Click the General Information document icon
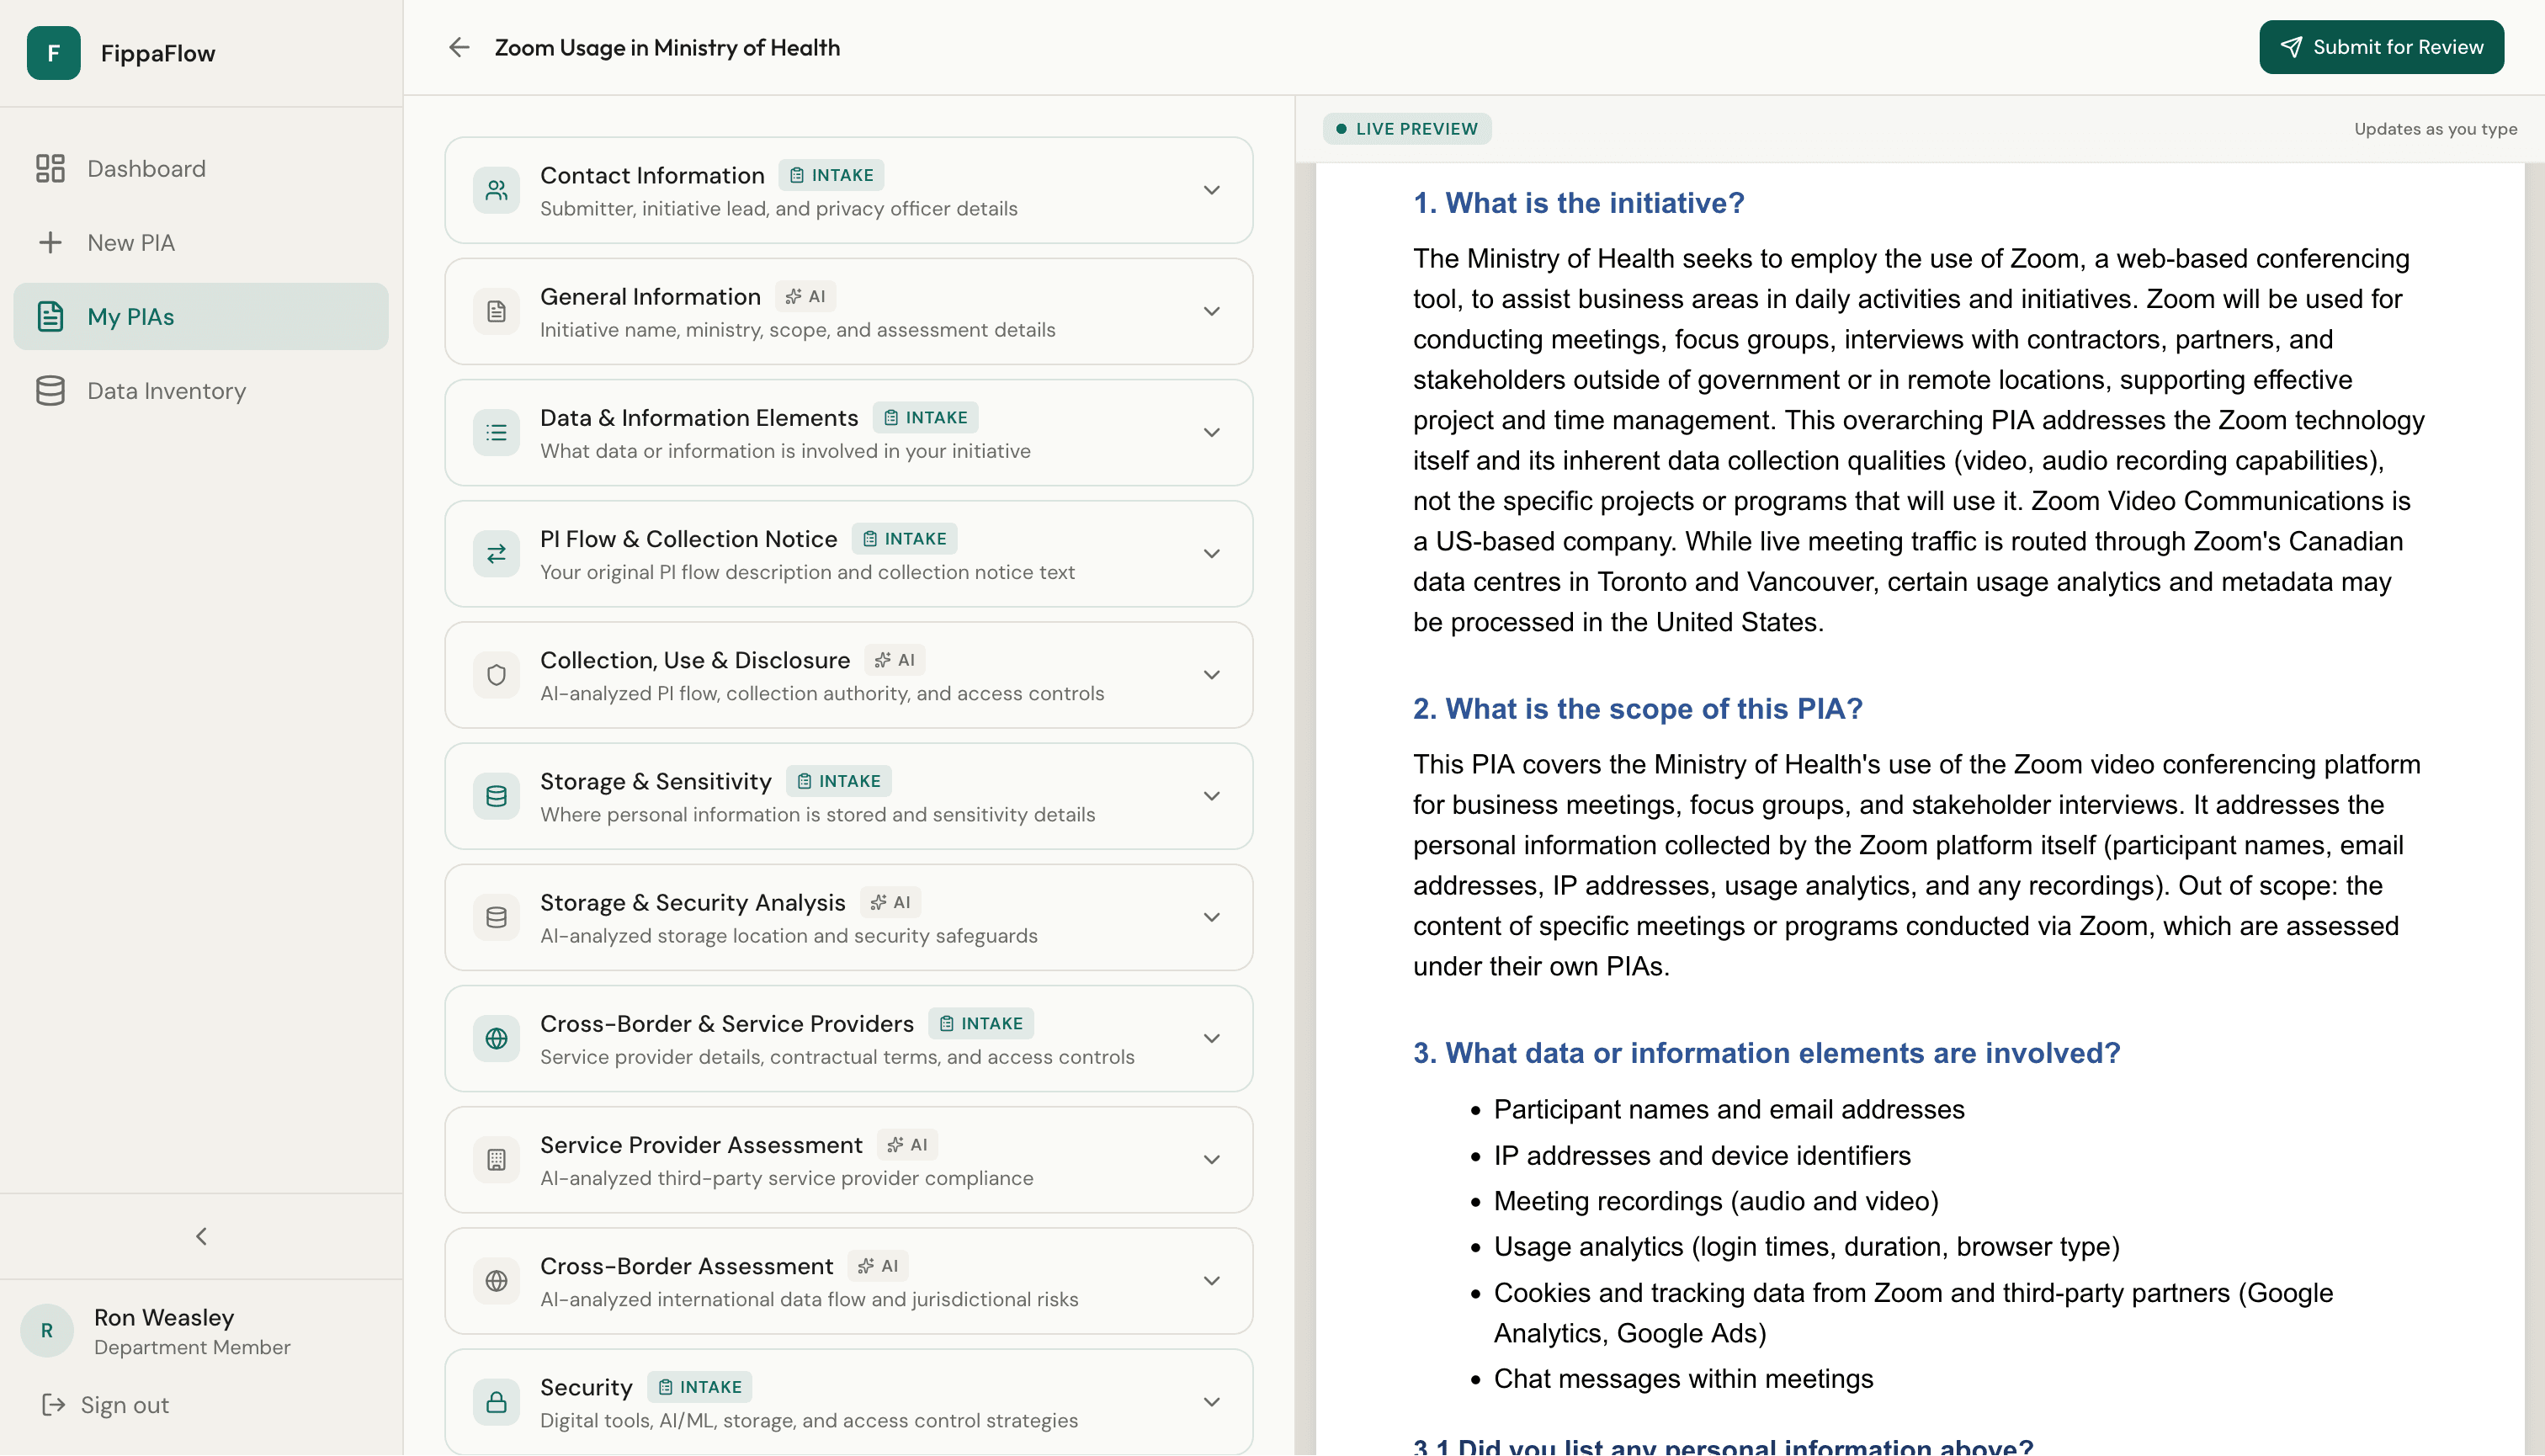2545x1456 pixels. (x=496, y=311)
